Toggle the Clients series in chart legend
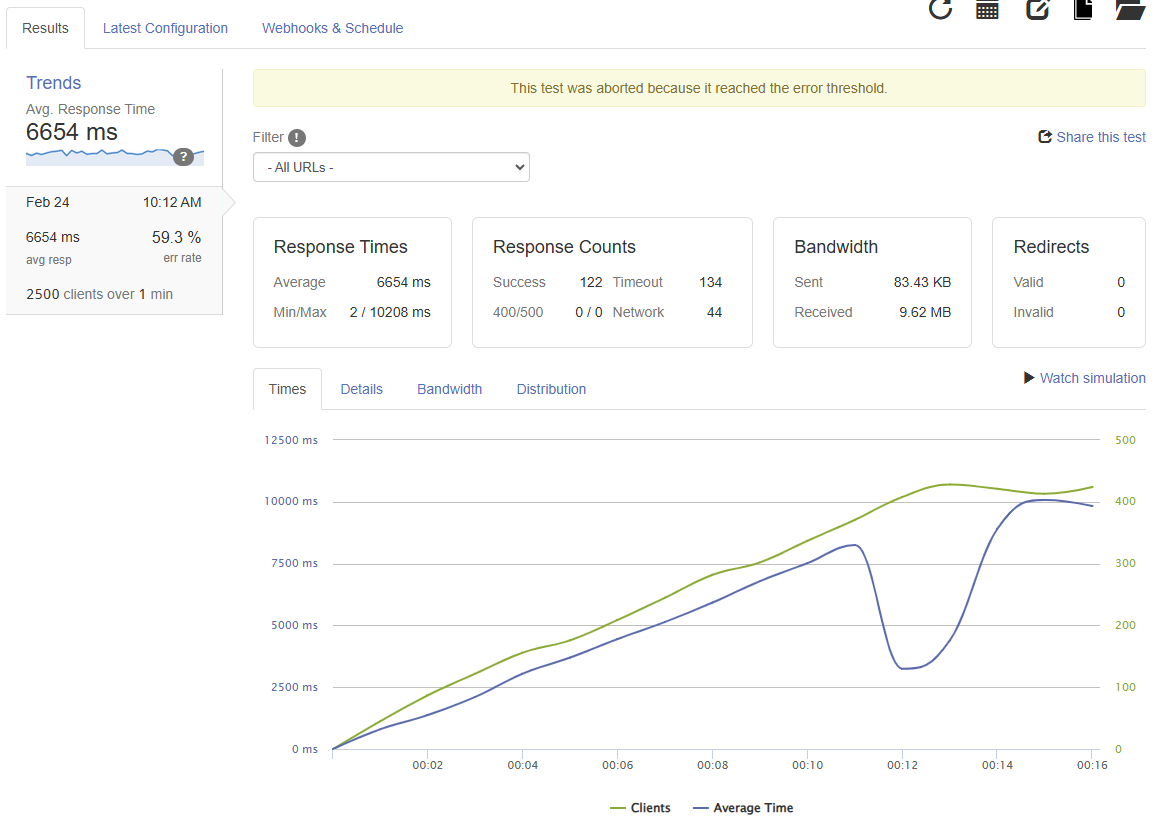1170x837 pixels. tap(640, 808)
